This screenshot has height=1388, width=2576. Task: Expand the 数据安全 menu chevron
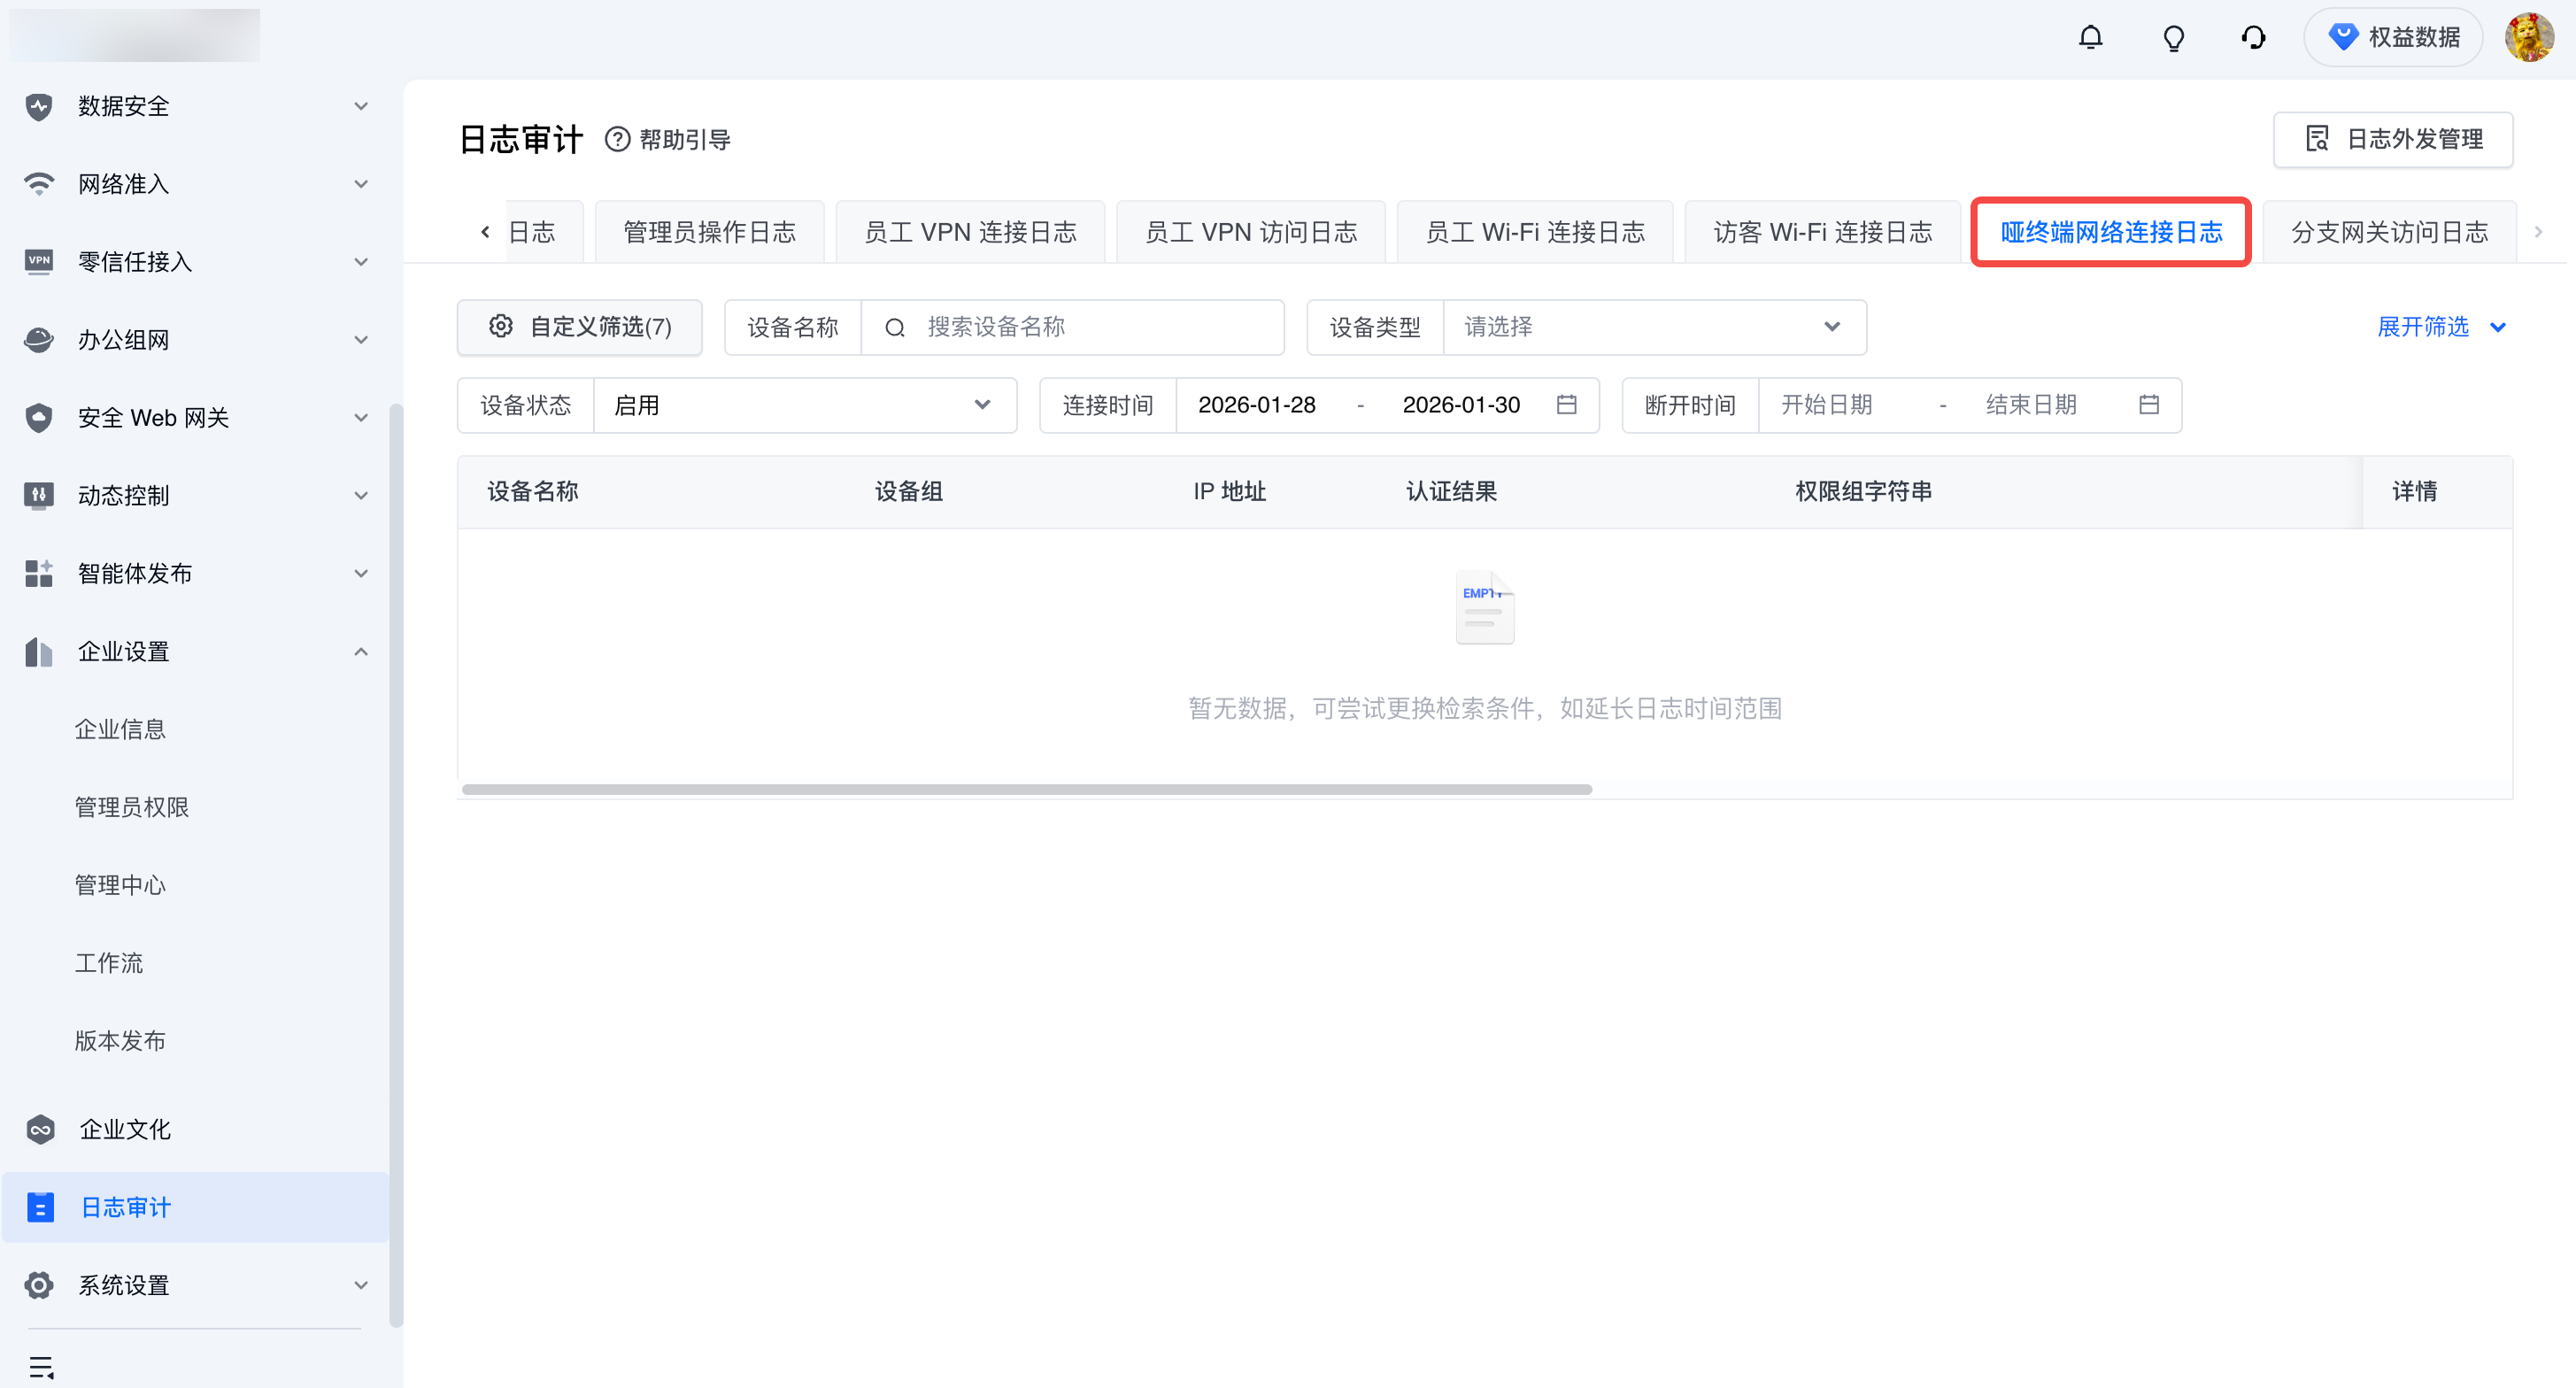(361, 106)
